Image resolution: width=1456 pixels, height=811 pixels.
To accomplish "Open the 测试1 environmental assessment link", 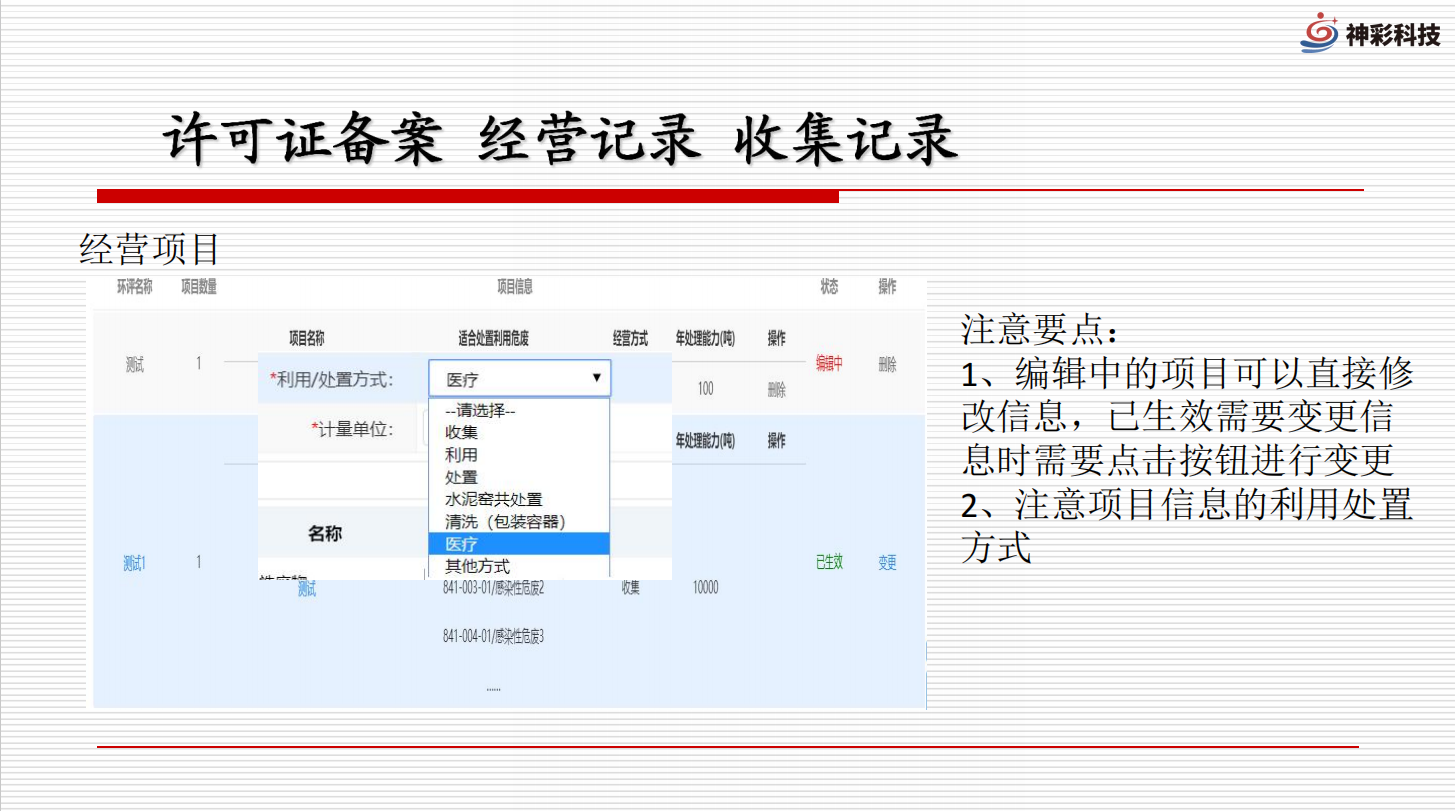I will click(134, 563).
